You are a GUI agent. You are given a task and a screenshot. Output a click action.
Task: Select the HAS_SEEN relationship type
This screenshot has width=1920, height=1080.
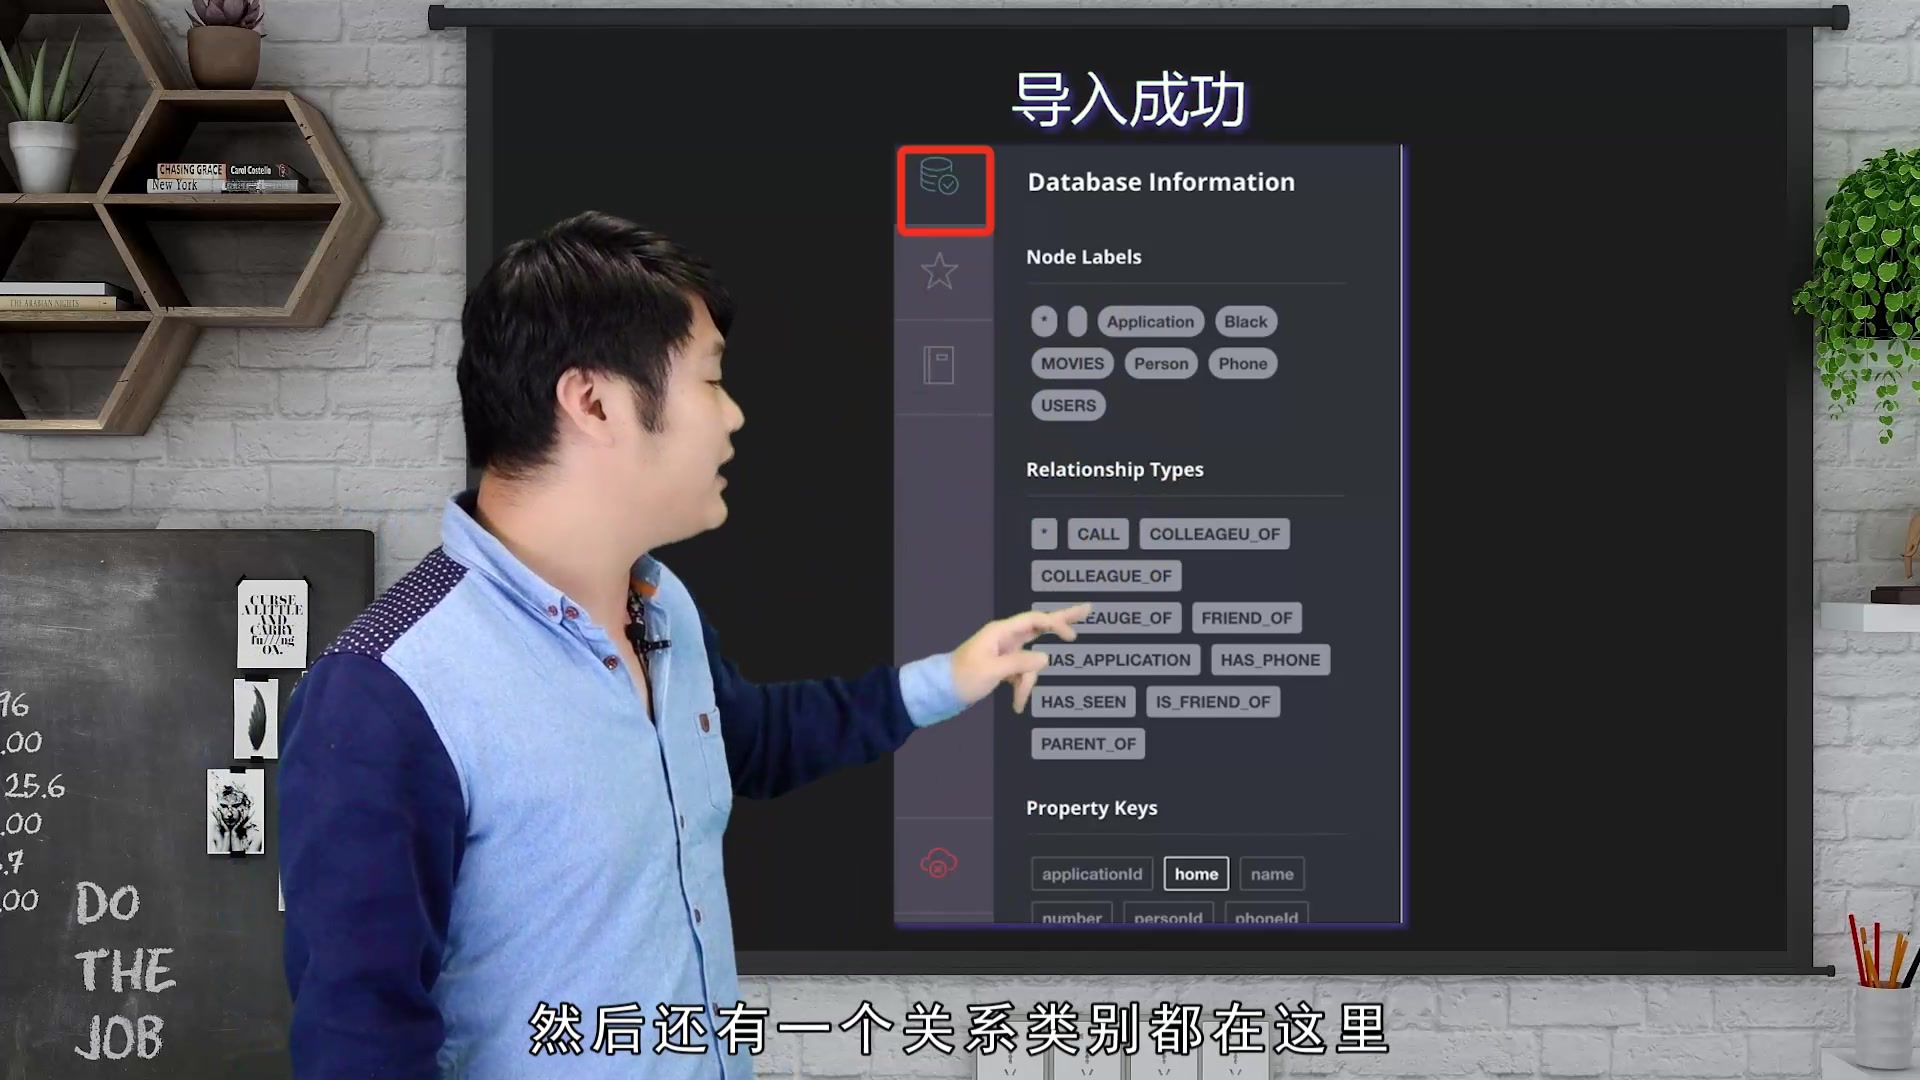[1083, 701]
